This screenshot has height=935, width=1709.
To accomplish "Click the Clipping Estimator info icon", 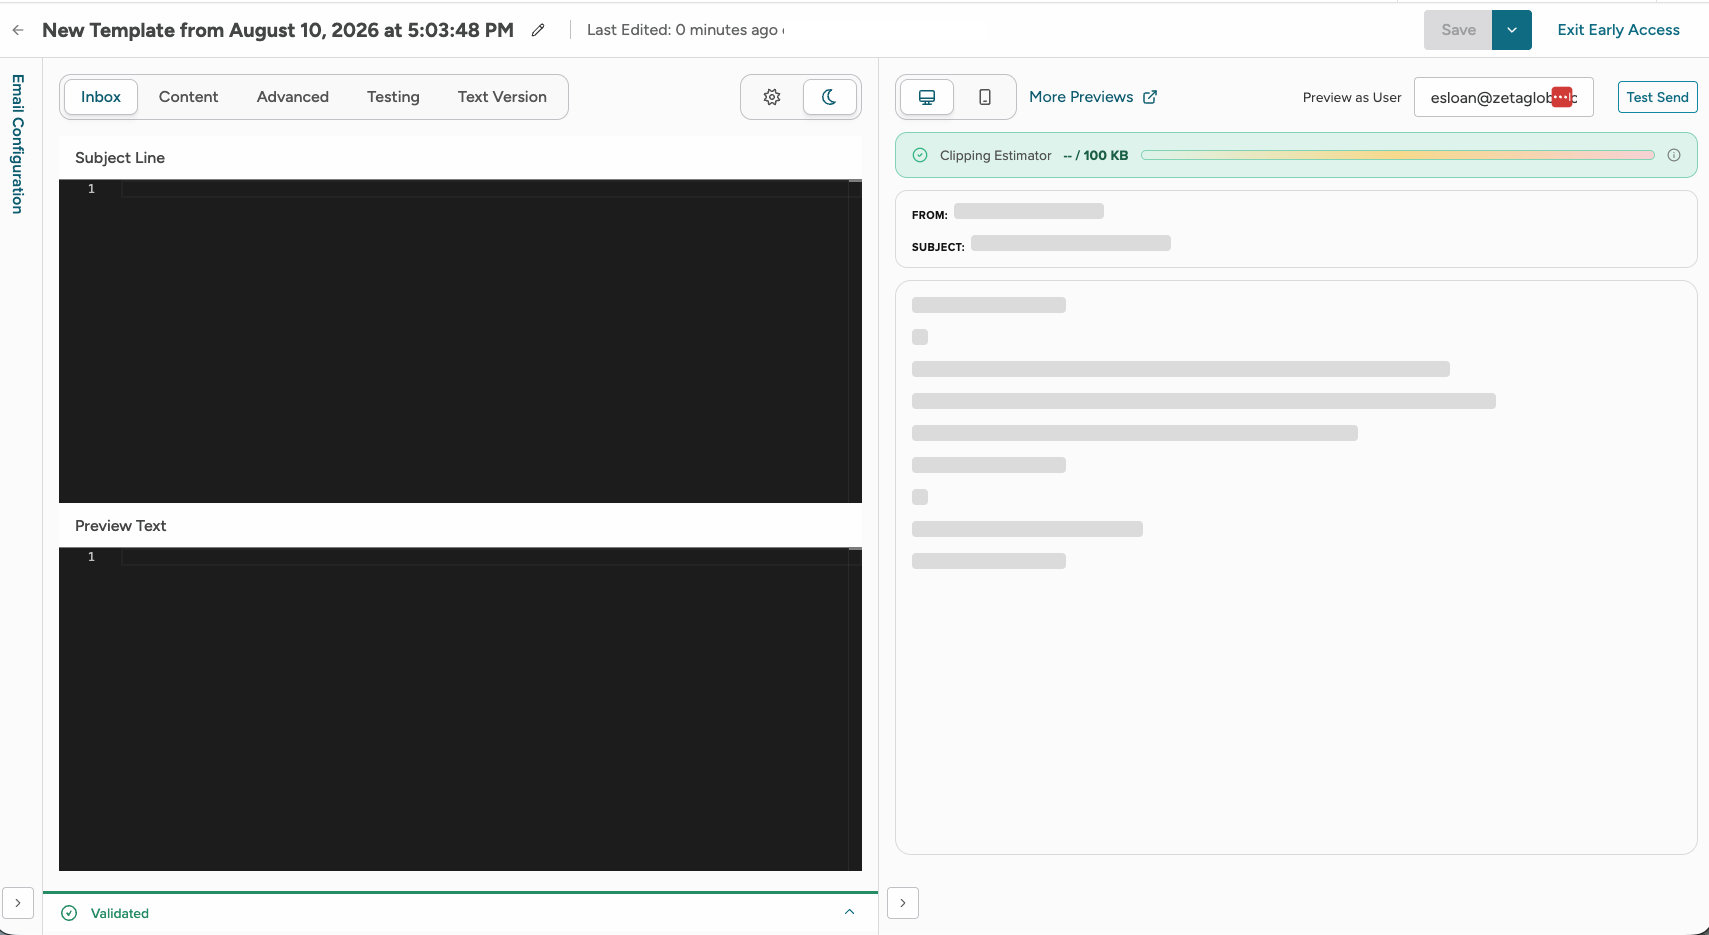I will coord(1674,155).
